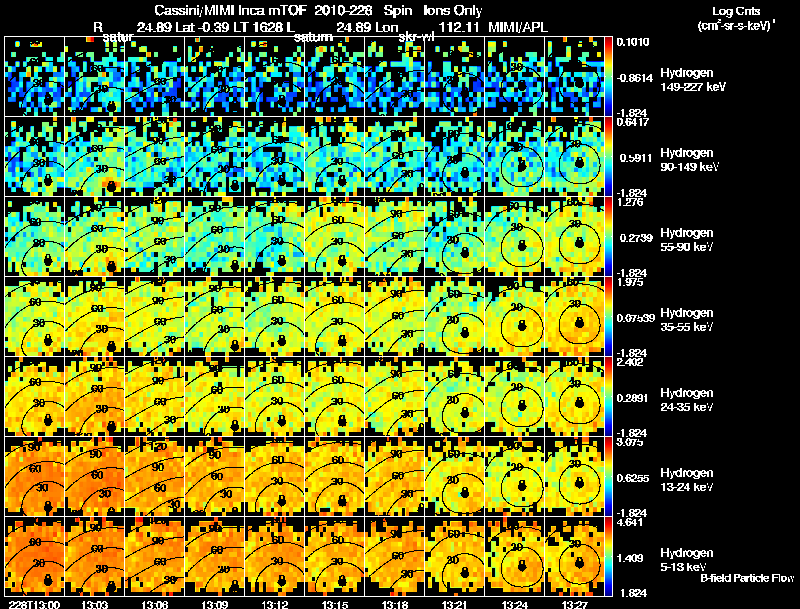Click the 13:09 time label
800x609 pixels.
(215, 605)
